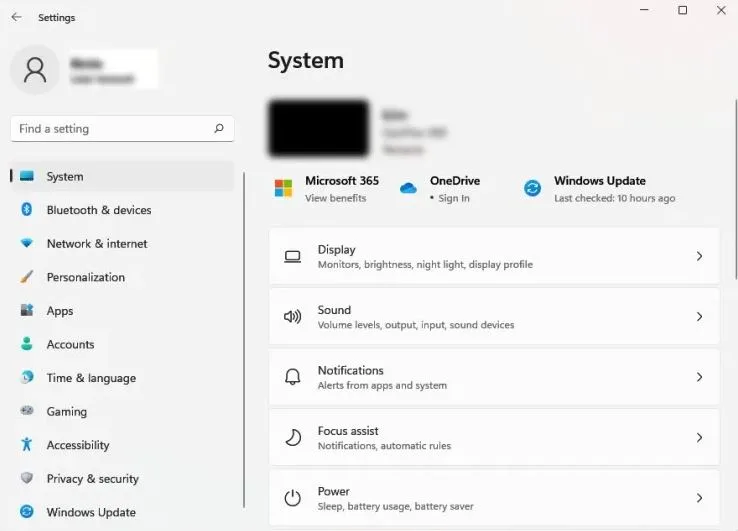Click the Power icon in the list

[292, 498]
